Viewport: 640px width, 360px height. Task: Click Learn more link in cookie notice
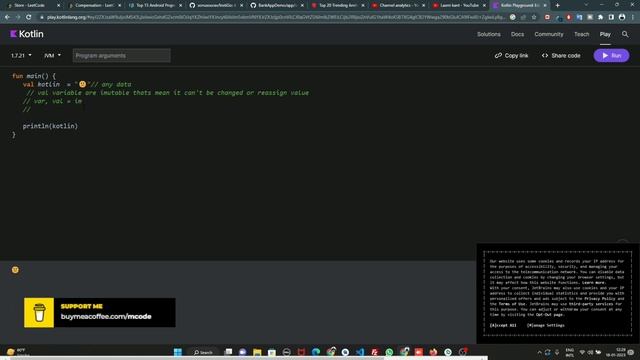point(594,282)
